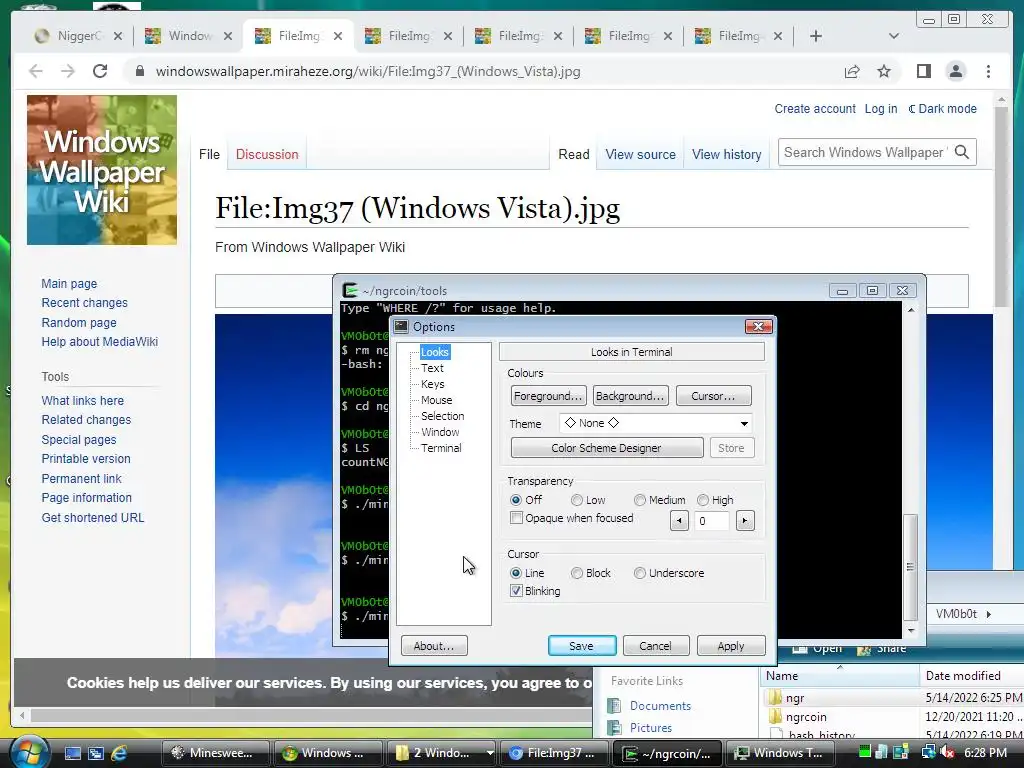Image resolution: width=1024 pixels, height=768 pixels.
Task: Click the Background colour button
Action: point(630,396)
